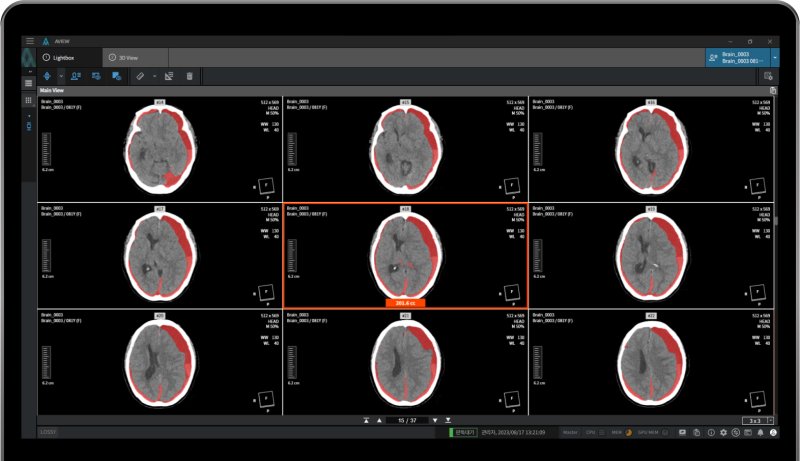Click the copy icon in Main View header

[x=772, y=90]
